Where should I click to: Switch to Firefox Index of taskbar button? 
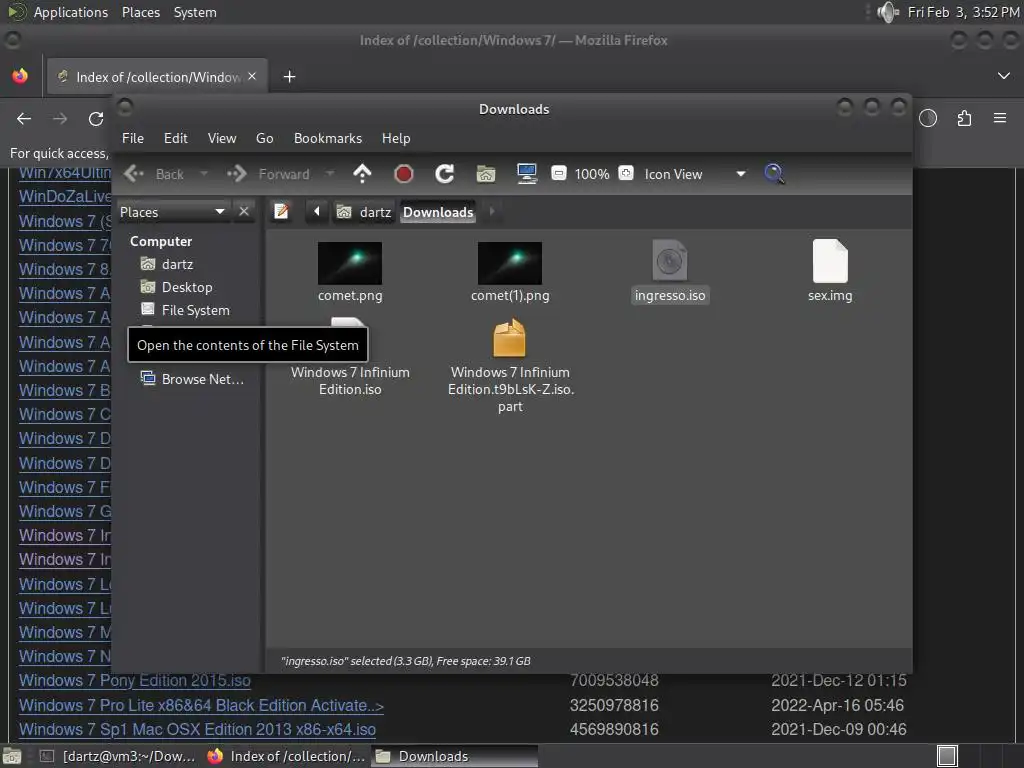point(286,756)
